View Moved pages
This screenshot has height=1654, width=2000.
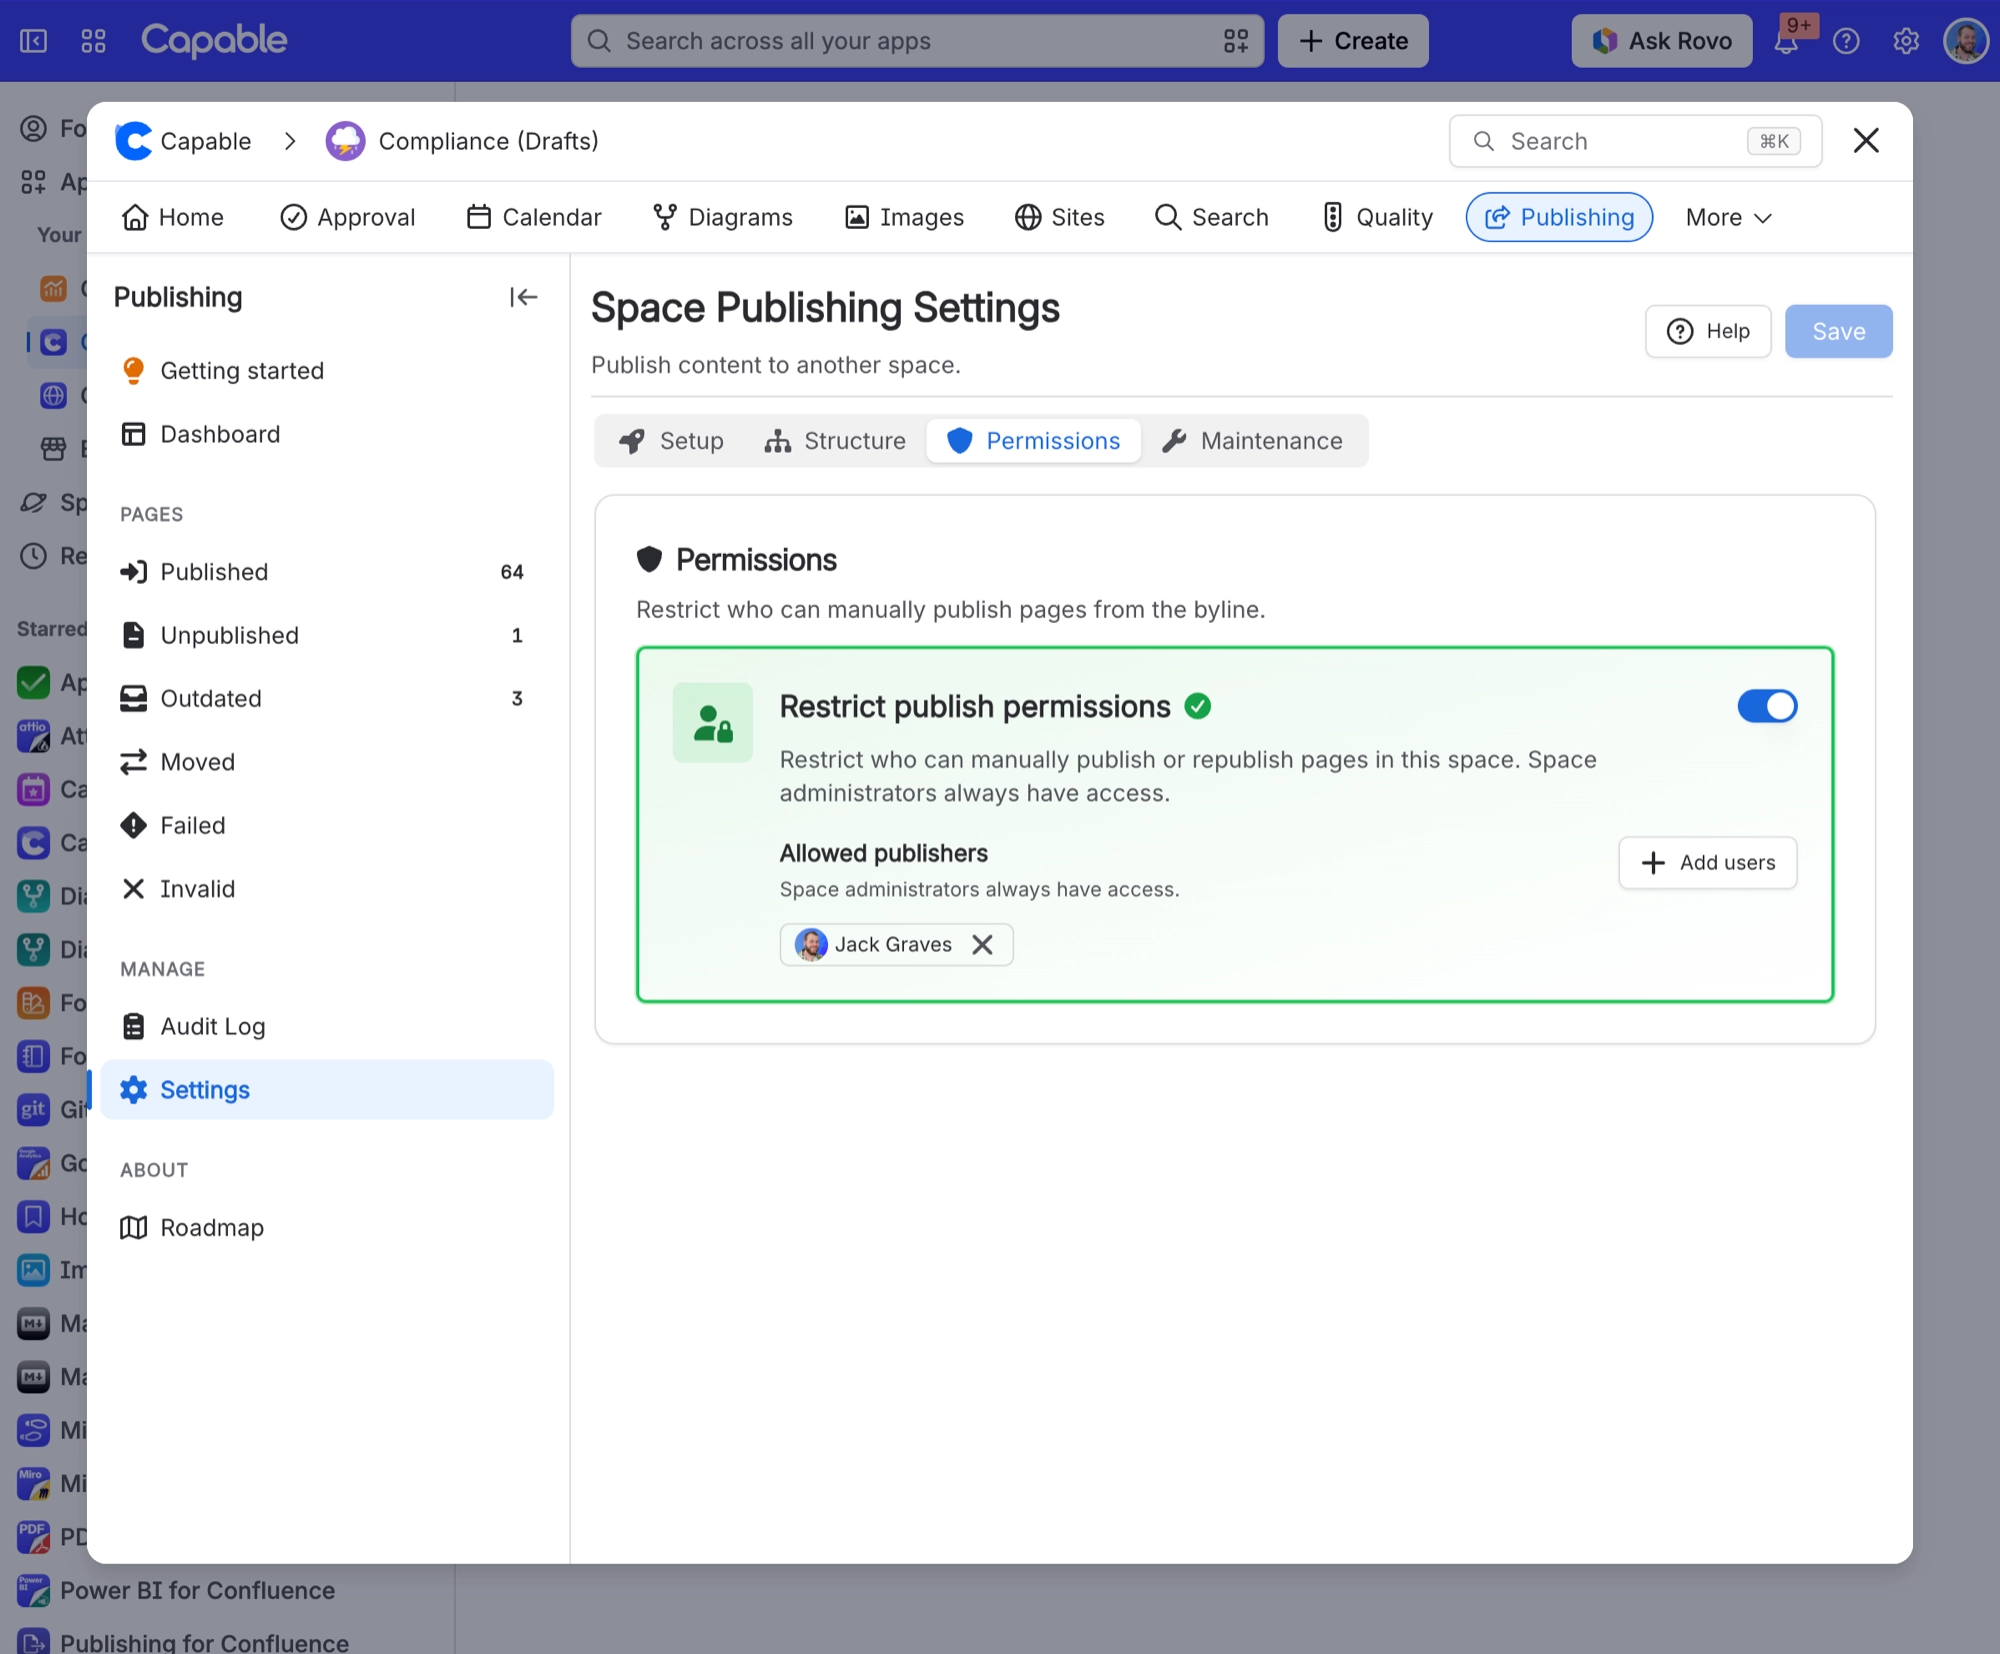[326, 762]
